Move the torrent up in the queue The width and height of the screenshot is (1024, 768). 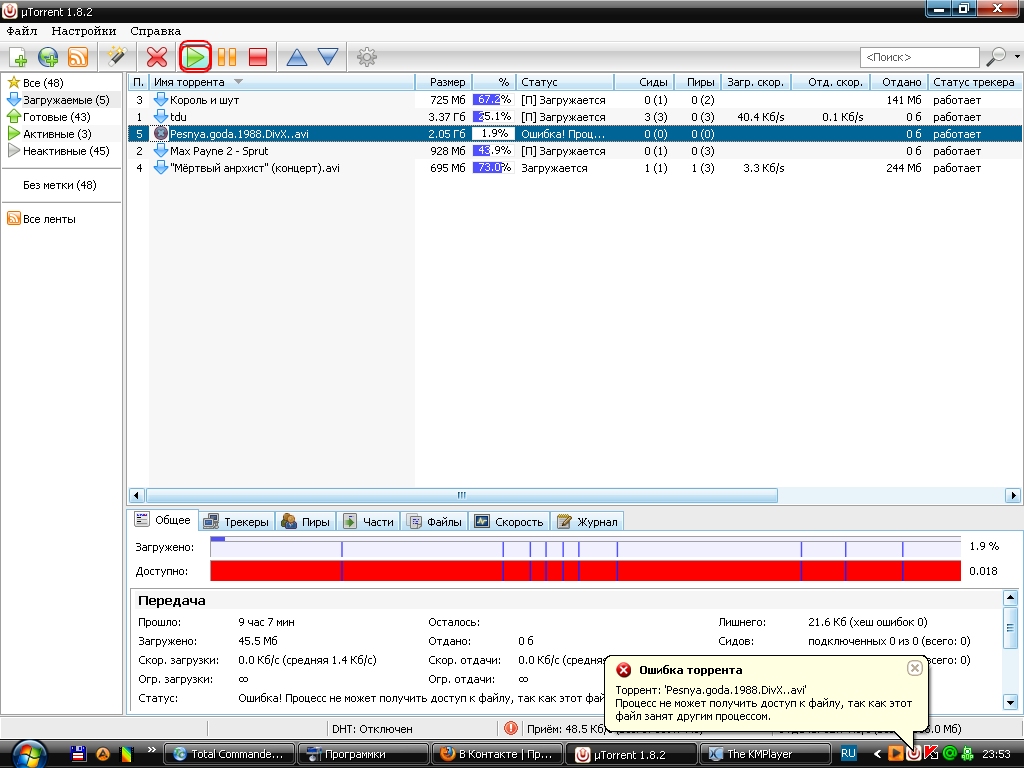pyautogui.click(x=297, y=57)
